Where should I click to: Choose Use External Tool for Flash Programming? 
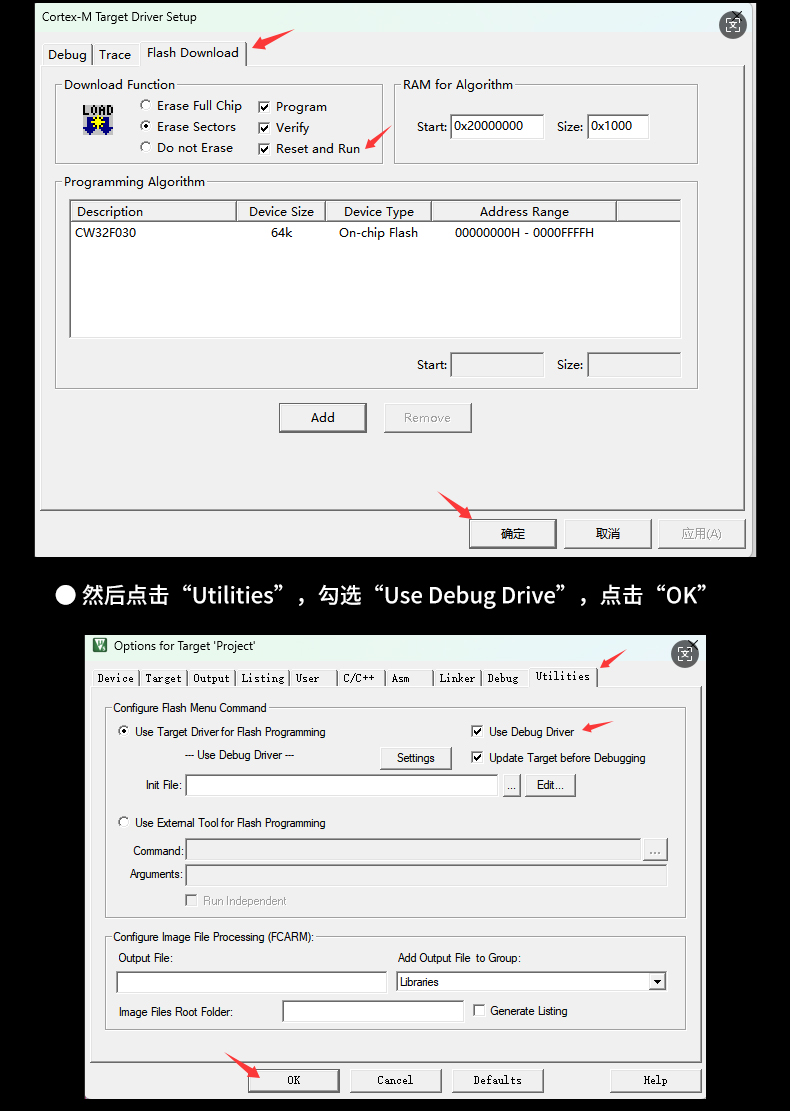[x=124, y=823]
